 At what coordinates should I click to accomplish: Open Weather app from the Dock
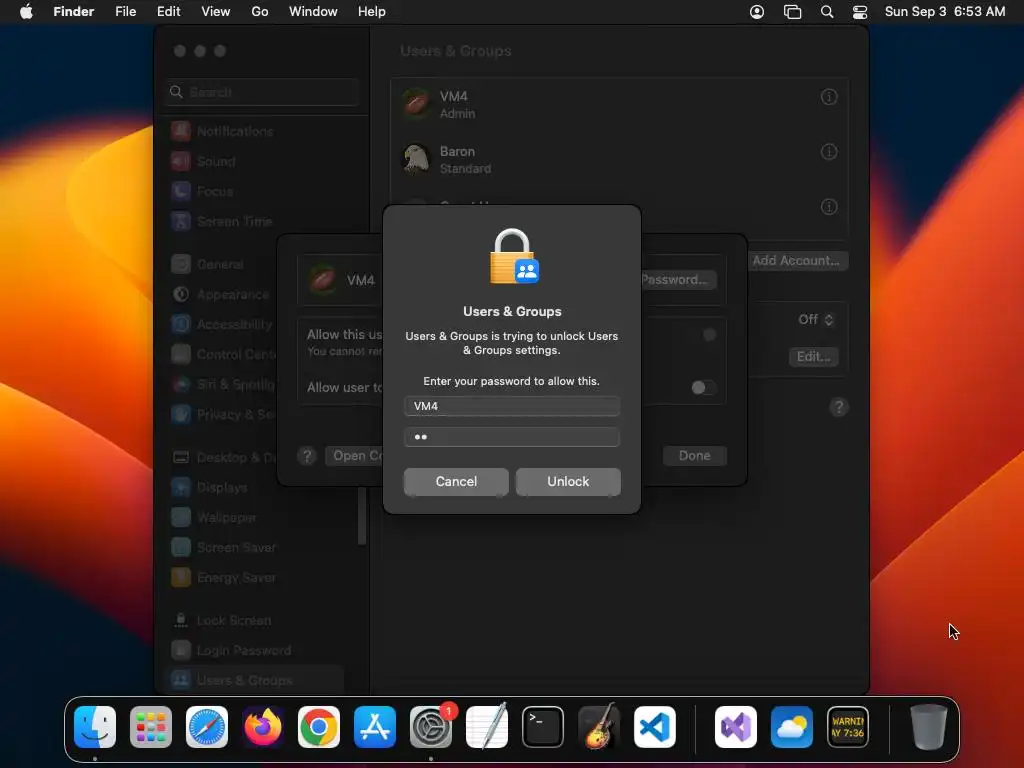tap(792, 727)
